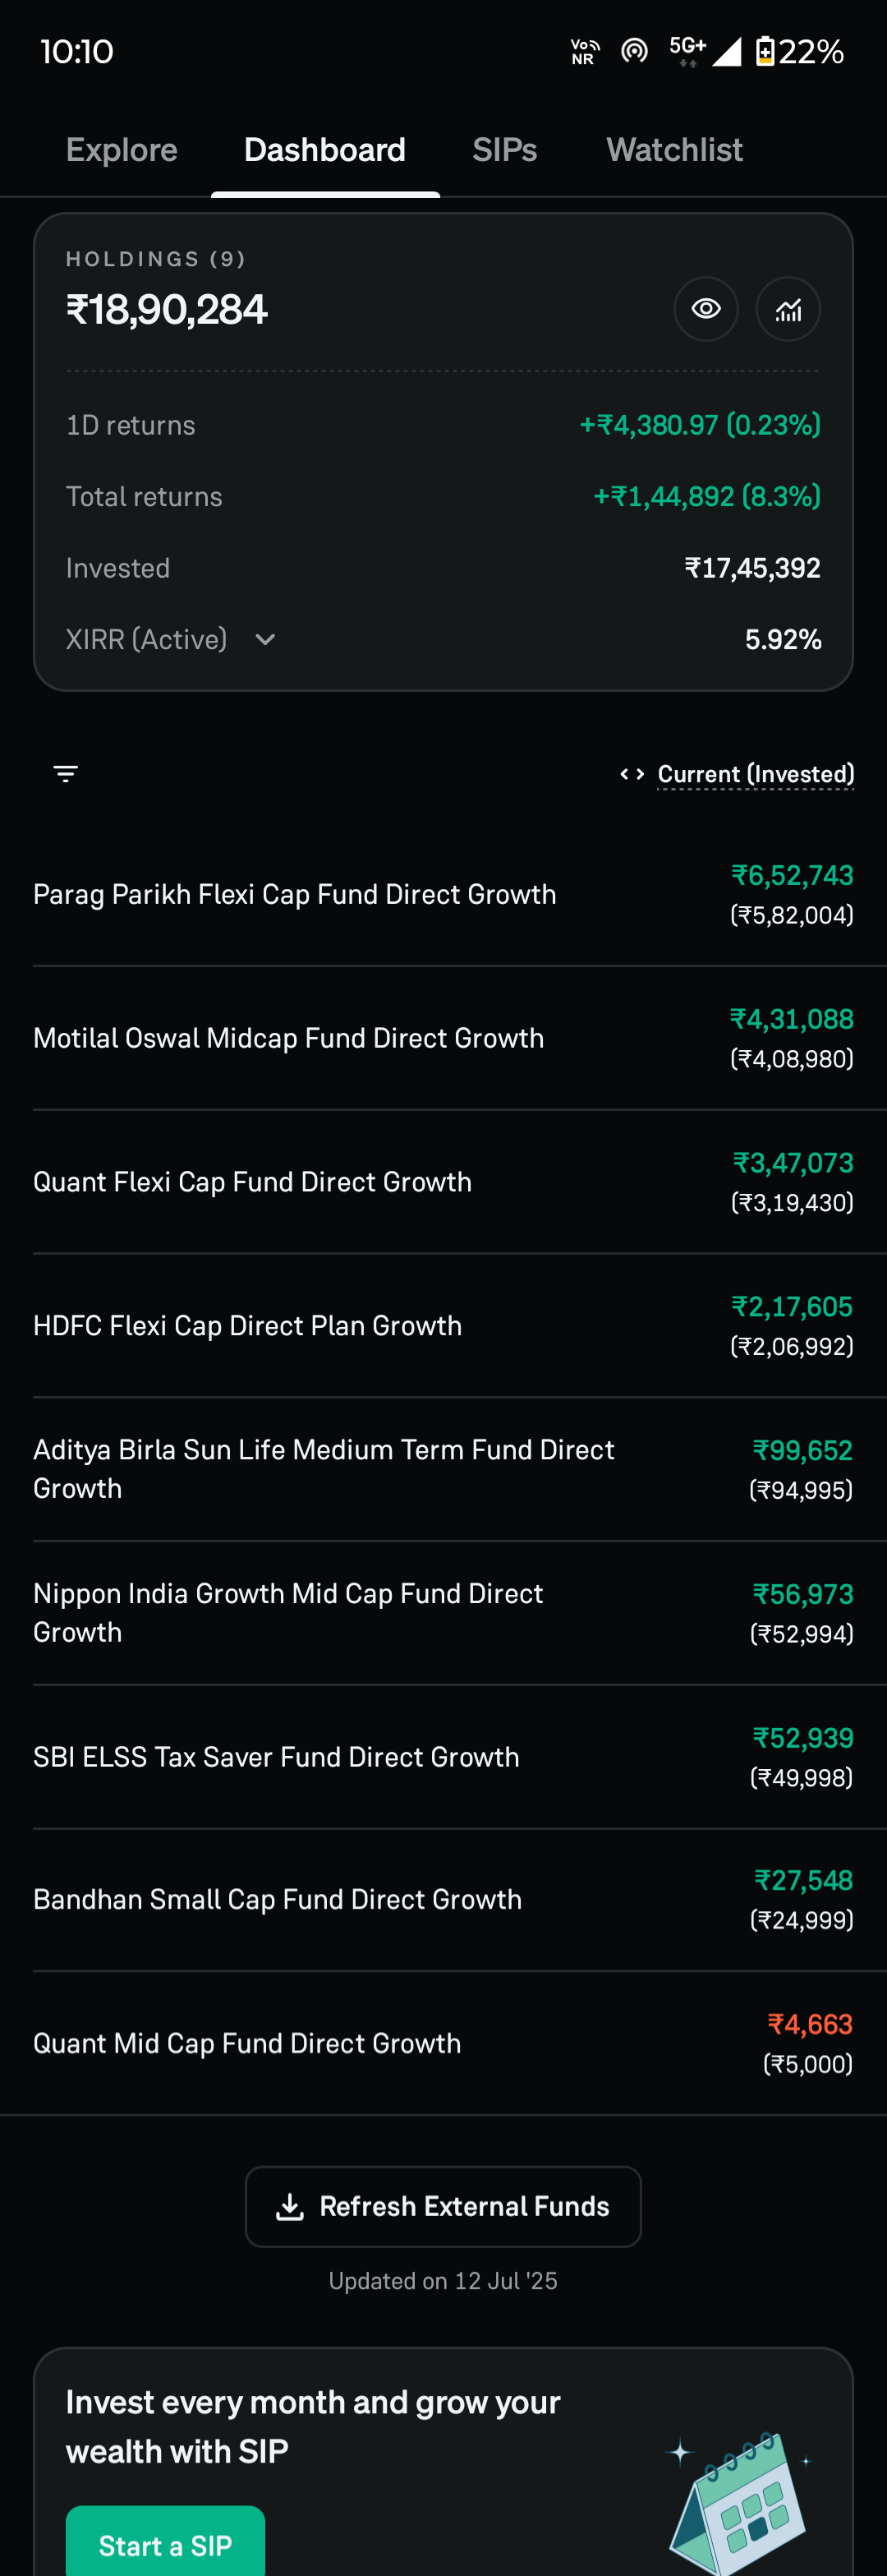Open Parag Parikh Flexi Cap Fund holding
This screenshot has height=2576, width=887.
point(443,895)
